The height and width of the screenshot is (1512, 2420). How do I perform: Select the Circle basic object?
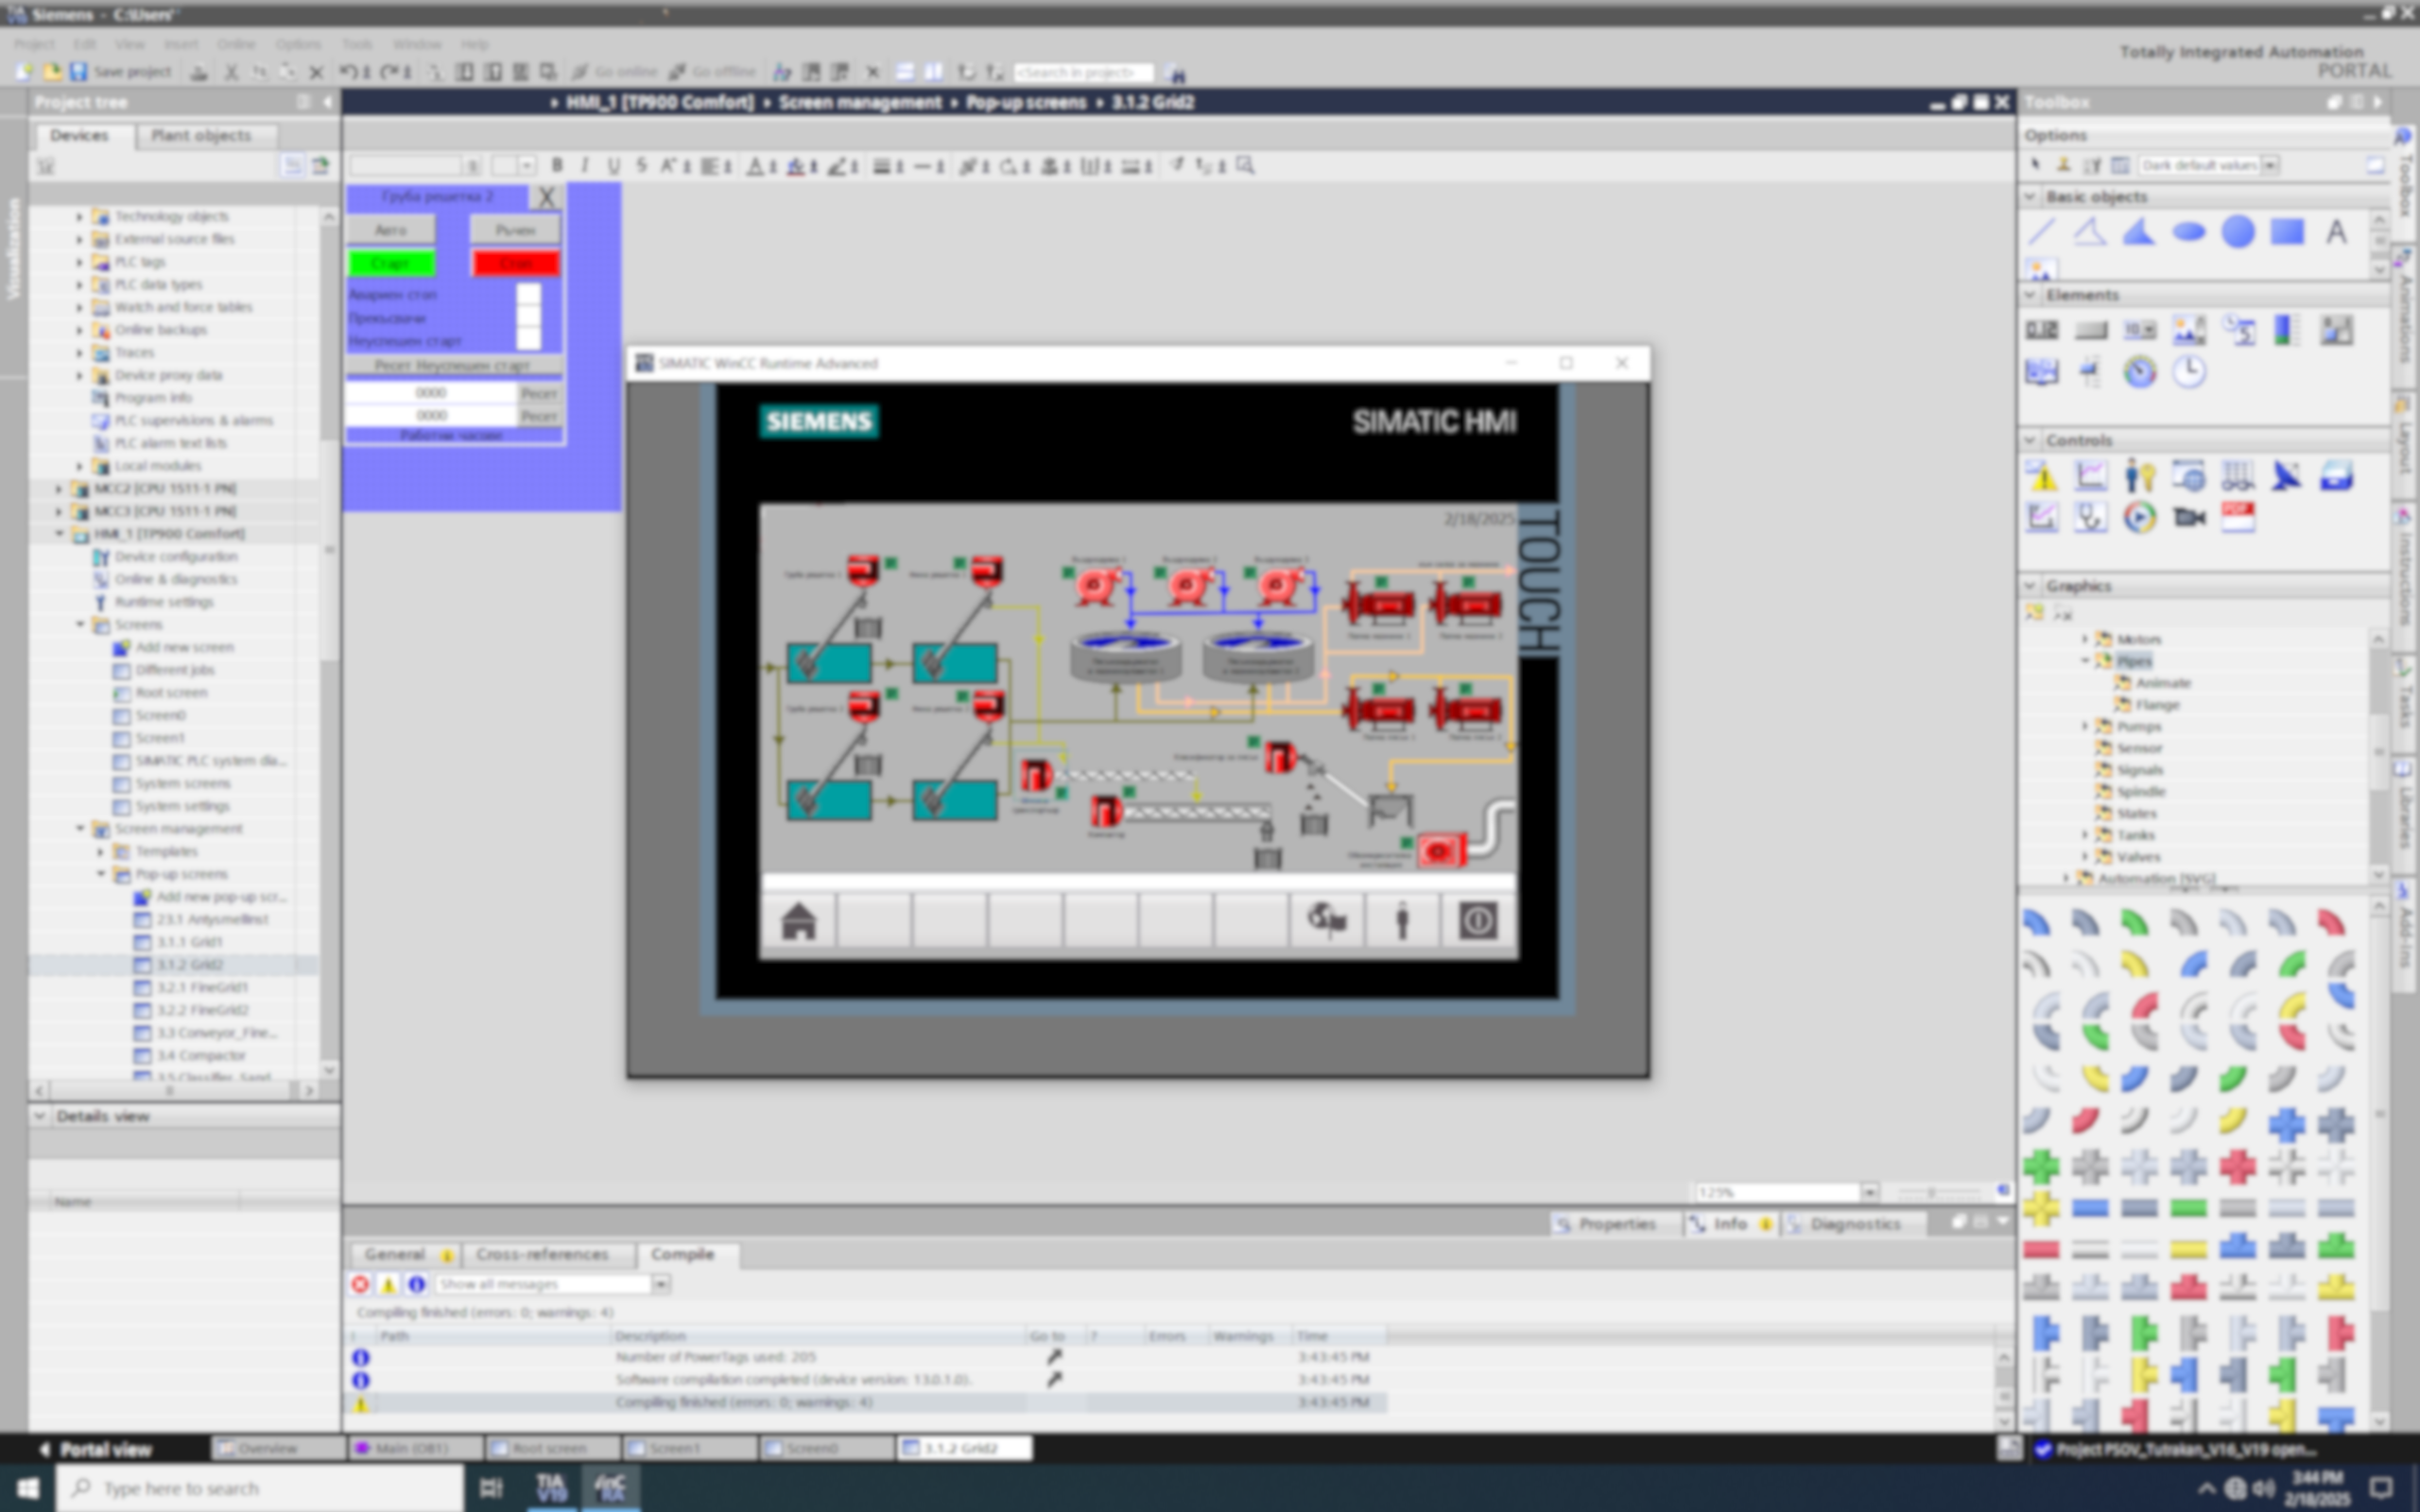[2238, 232]
